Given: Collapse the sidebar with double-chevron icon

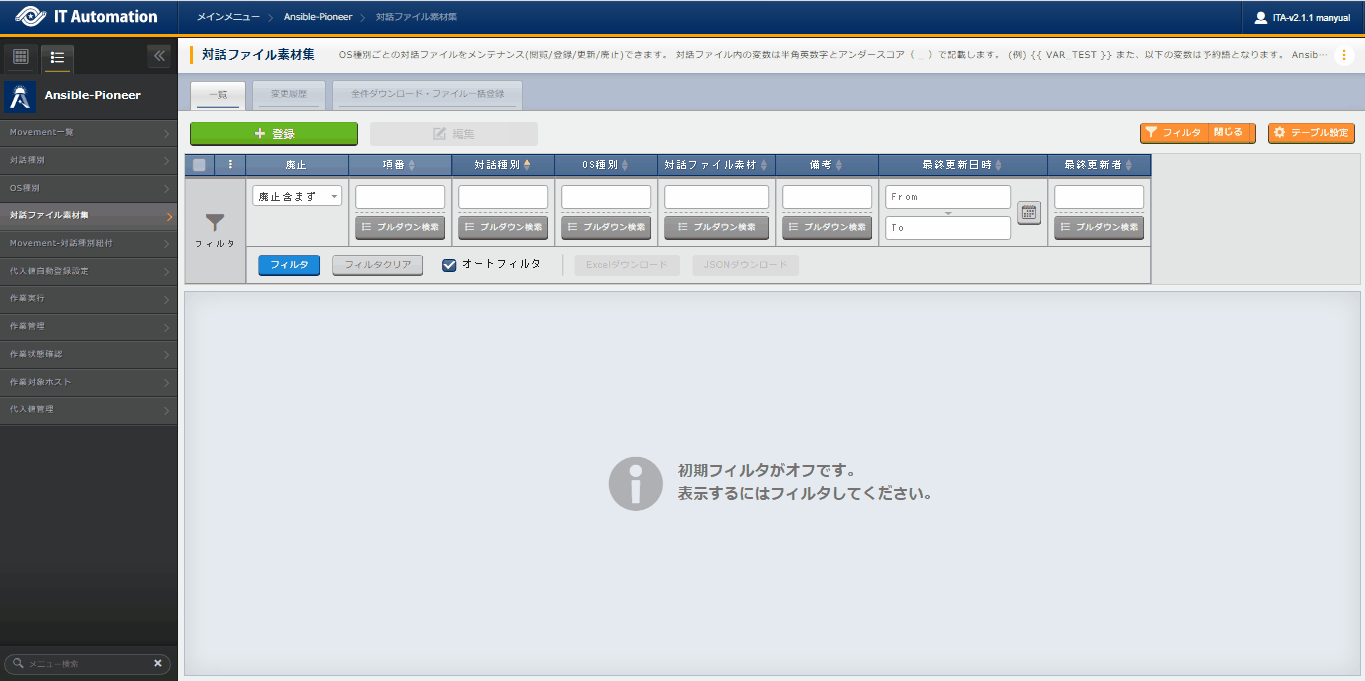Looking at the screenshot, I should coord(160,56).
